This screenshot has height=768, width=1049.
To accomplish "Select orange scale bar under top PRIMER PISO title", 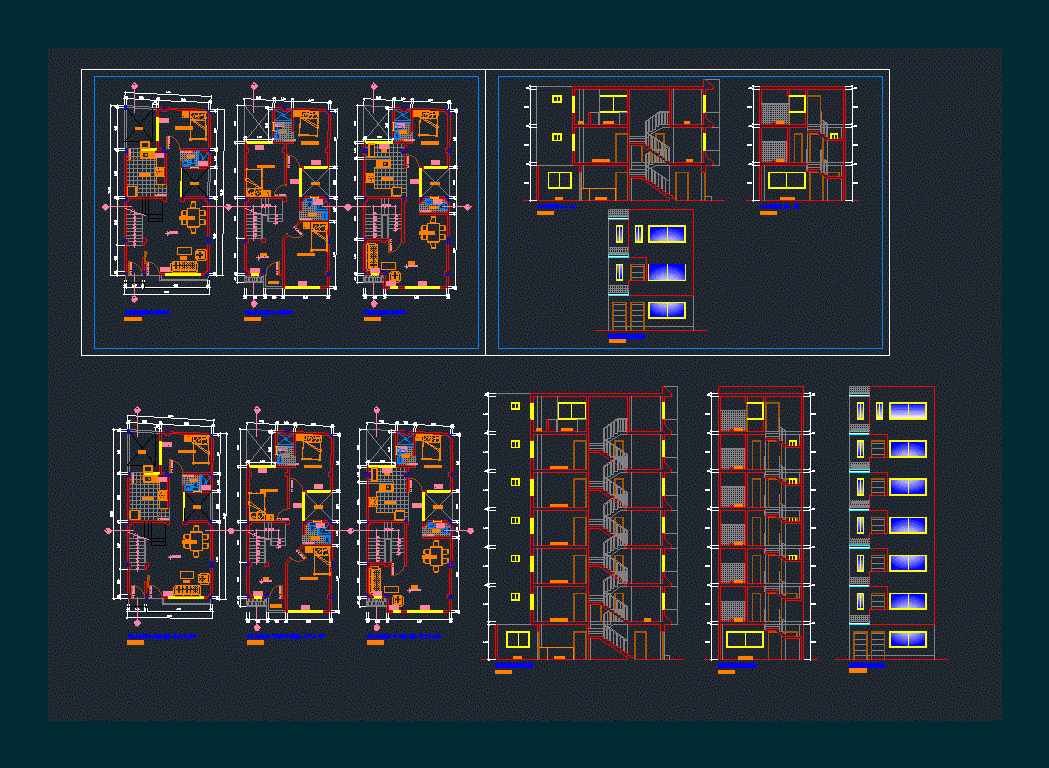I will click(132, 320).
